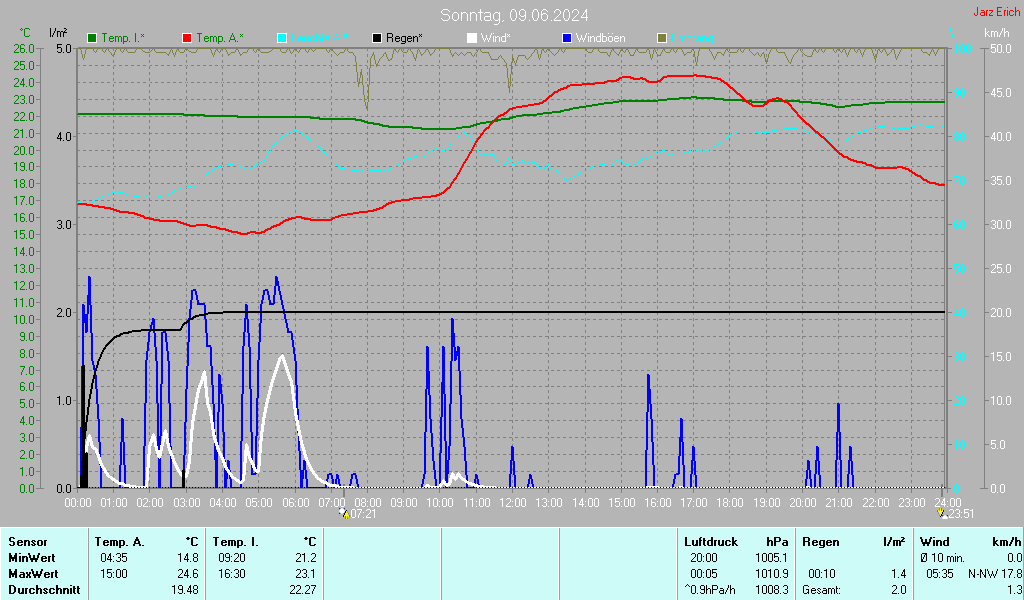Select the cyan Feuchte A. legend square

click(282, 38)
